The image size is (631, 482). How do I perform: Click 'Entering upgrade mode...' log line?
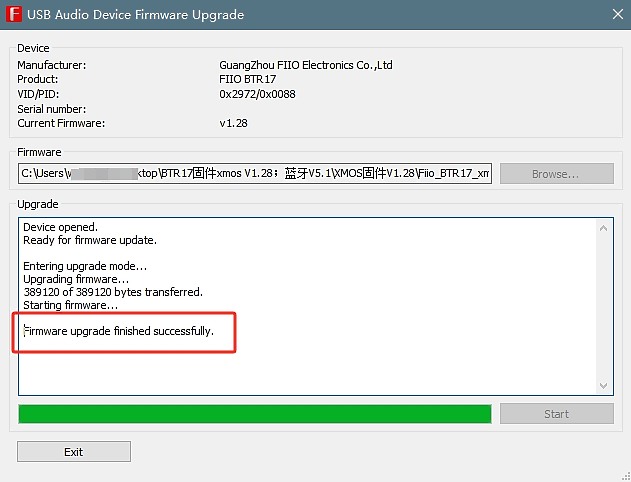(x=85, y=266)
